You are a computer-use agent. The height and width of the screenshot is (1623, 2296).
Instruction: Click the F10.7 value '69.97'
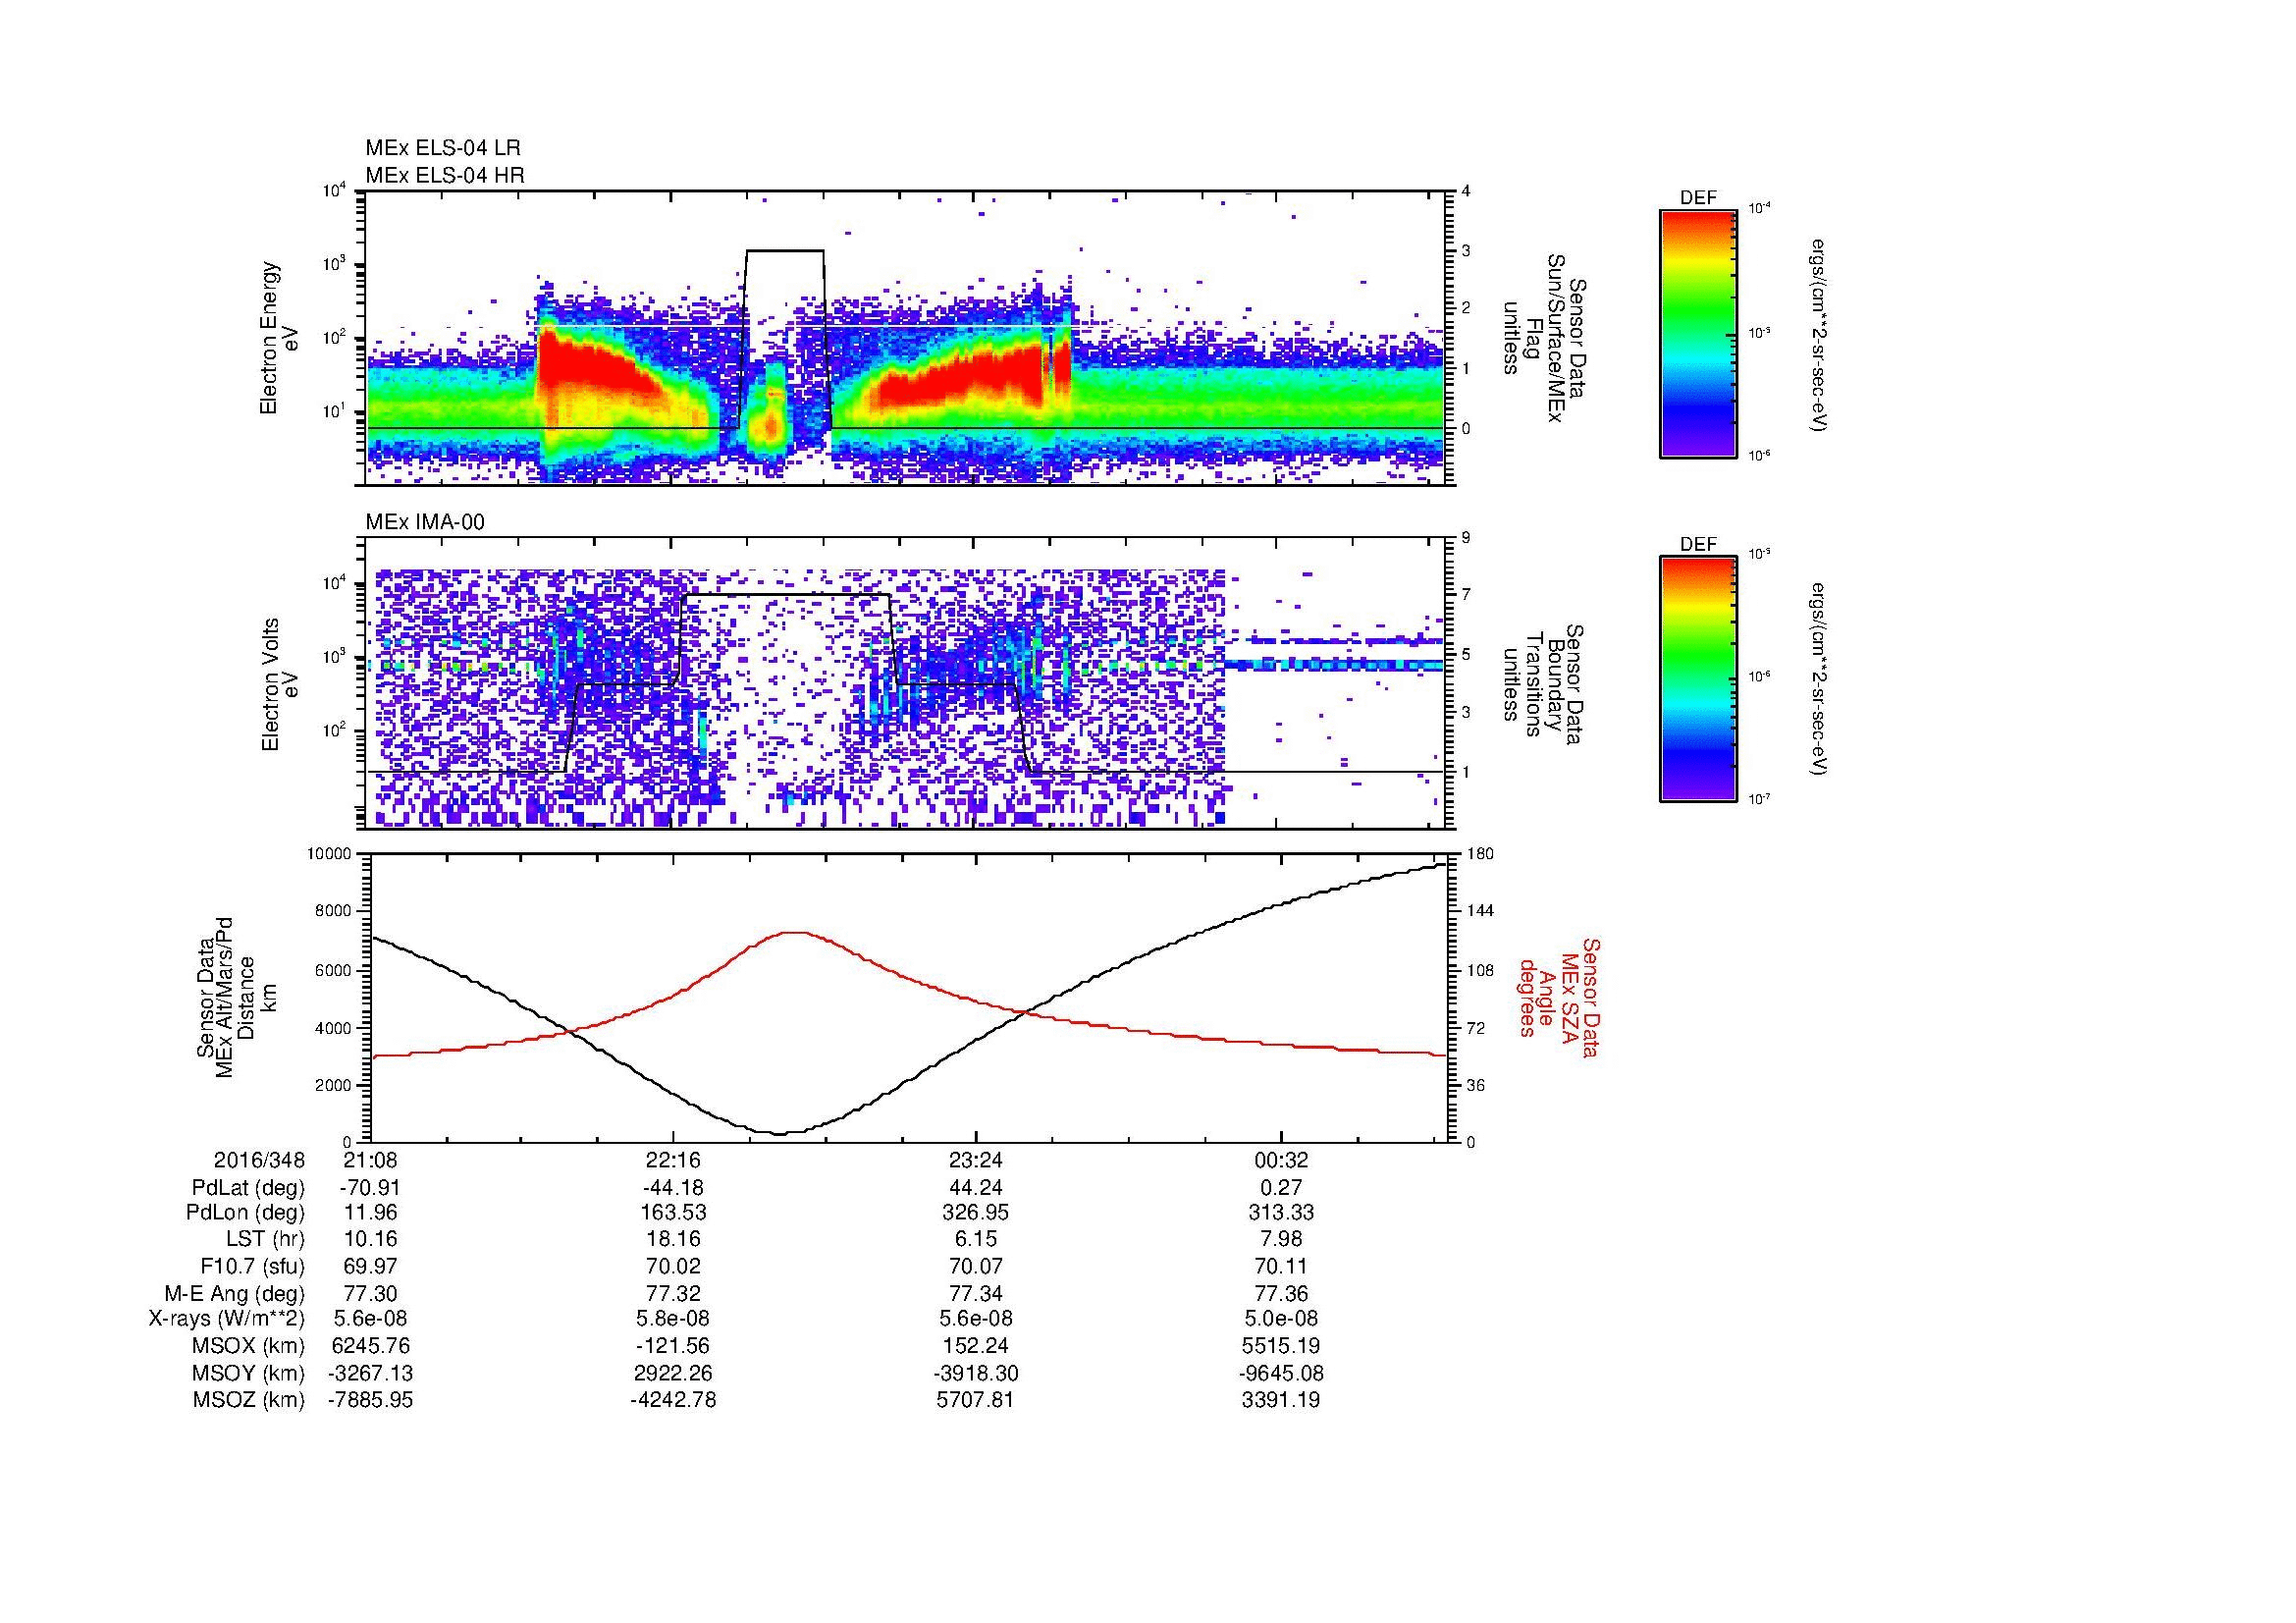click(x=371, y=1266)
